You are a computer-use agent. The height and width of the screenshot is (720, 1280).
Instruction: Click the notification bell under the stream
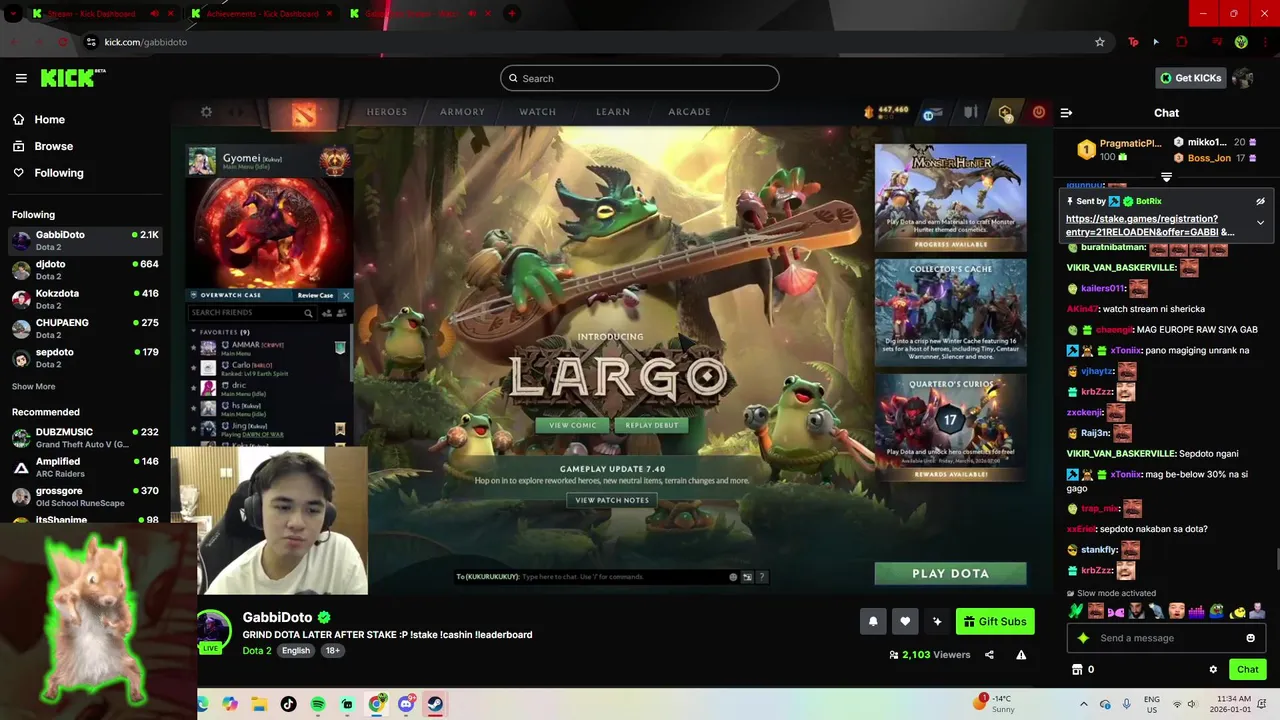pyautogui.click(x=873, y=621)
